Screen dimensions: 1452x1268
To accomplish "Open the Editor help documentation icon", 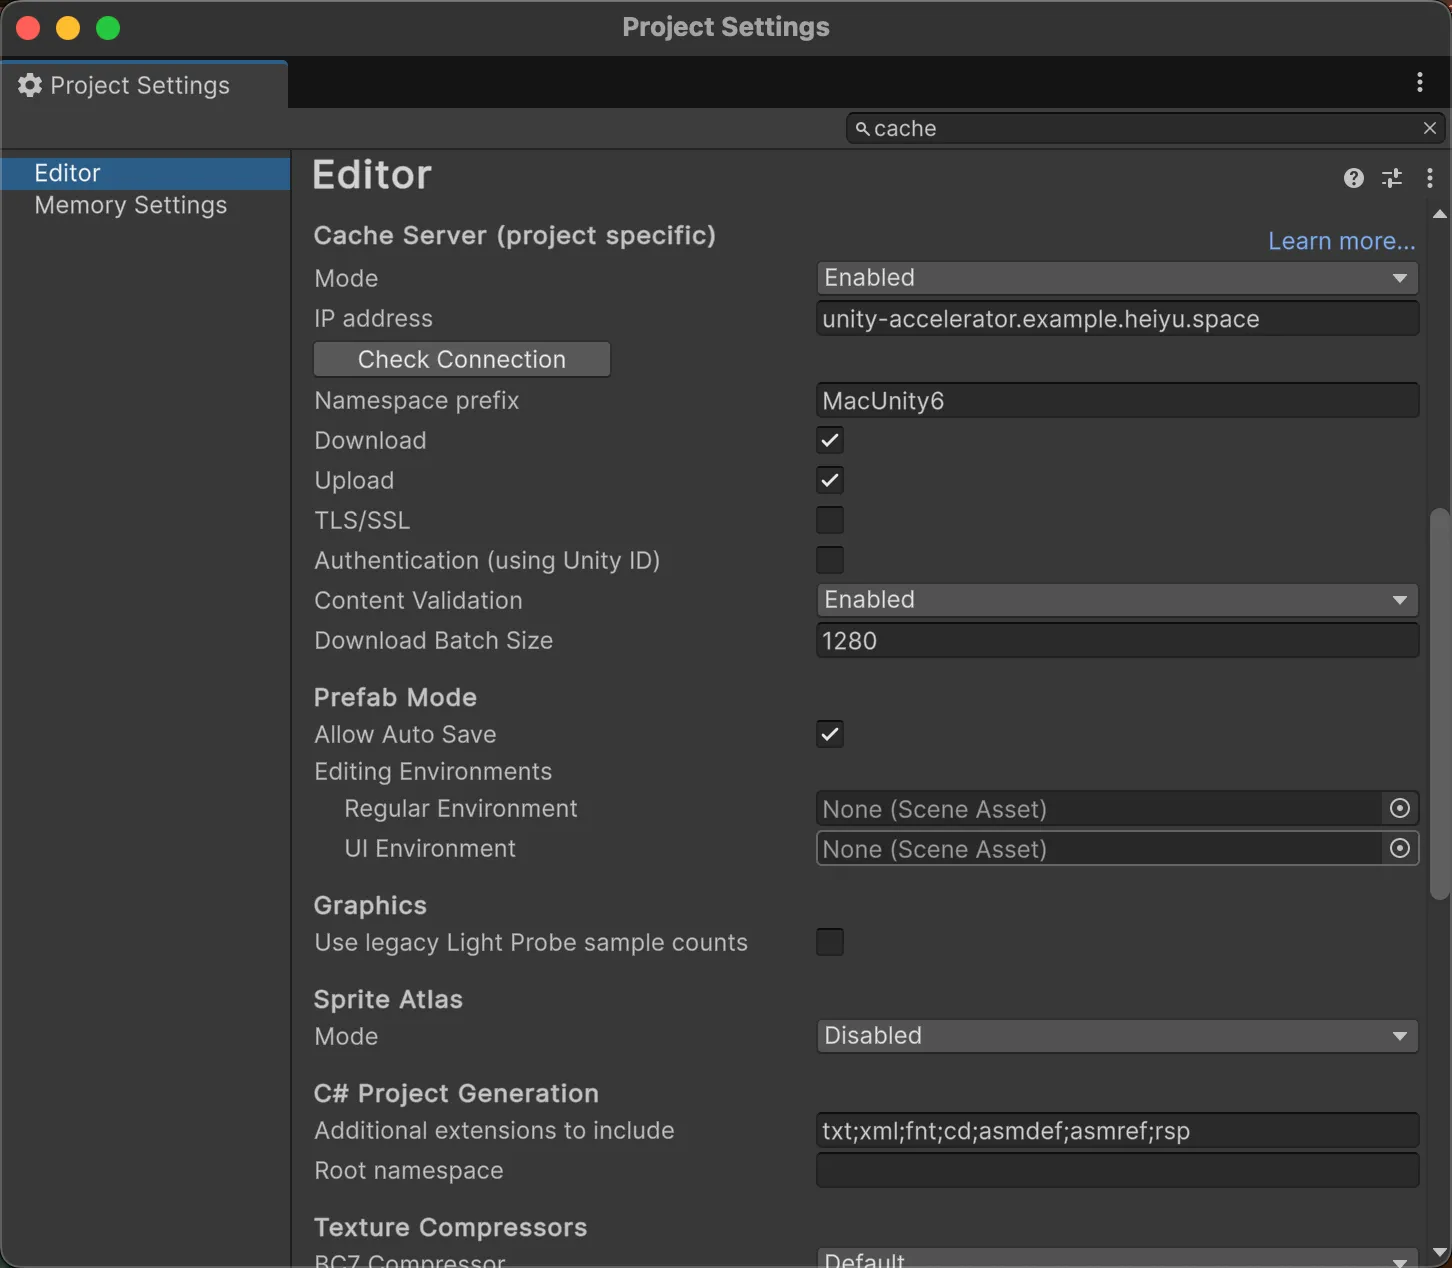I will pyautogui.click(x=1353, y=178).
